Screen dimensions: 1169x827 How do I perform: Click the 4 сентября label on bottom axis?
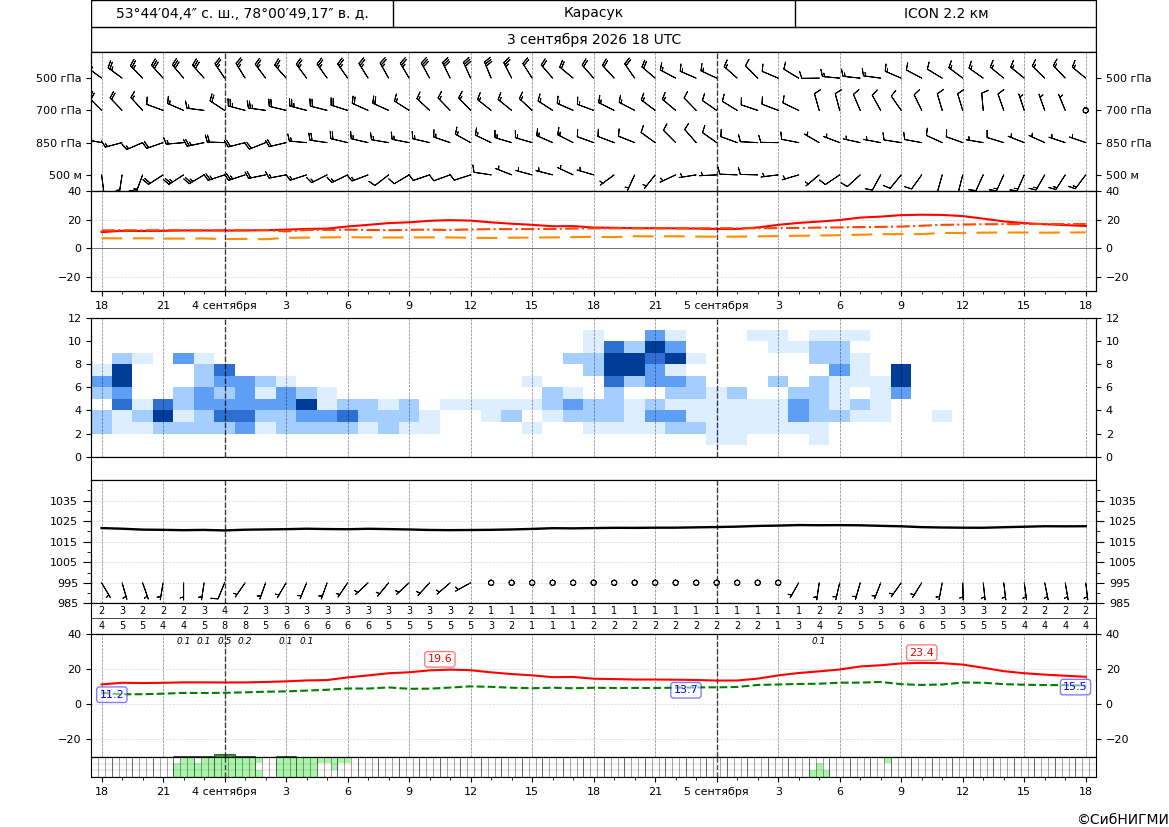[x=224, y=791]
